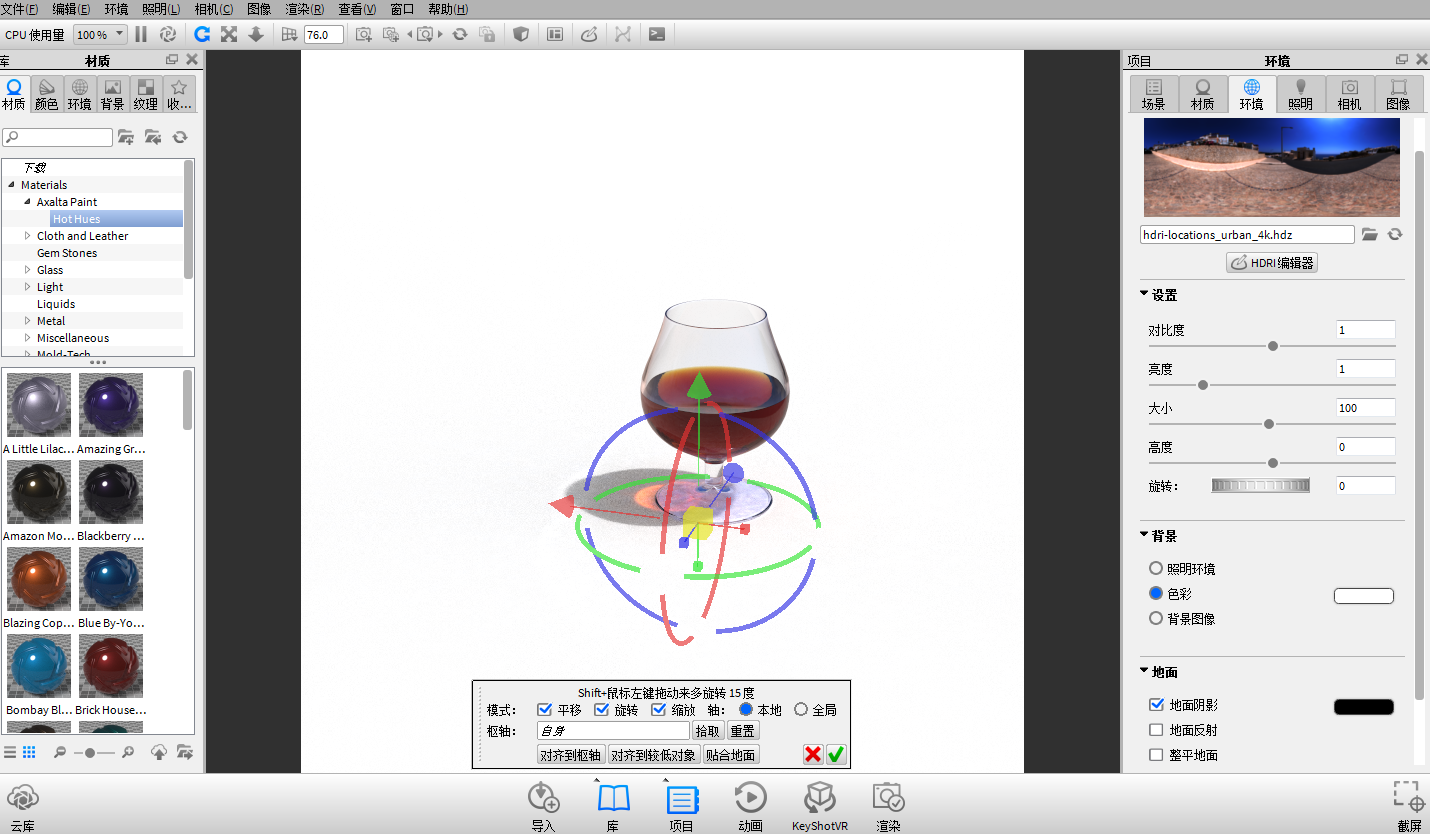Expand the Glass folder
Viewport: 1430px width, 834px height.
pyautogui.click(x=28, y=270)
